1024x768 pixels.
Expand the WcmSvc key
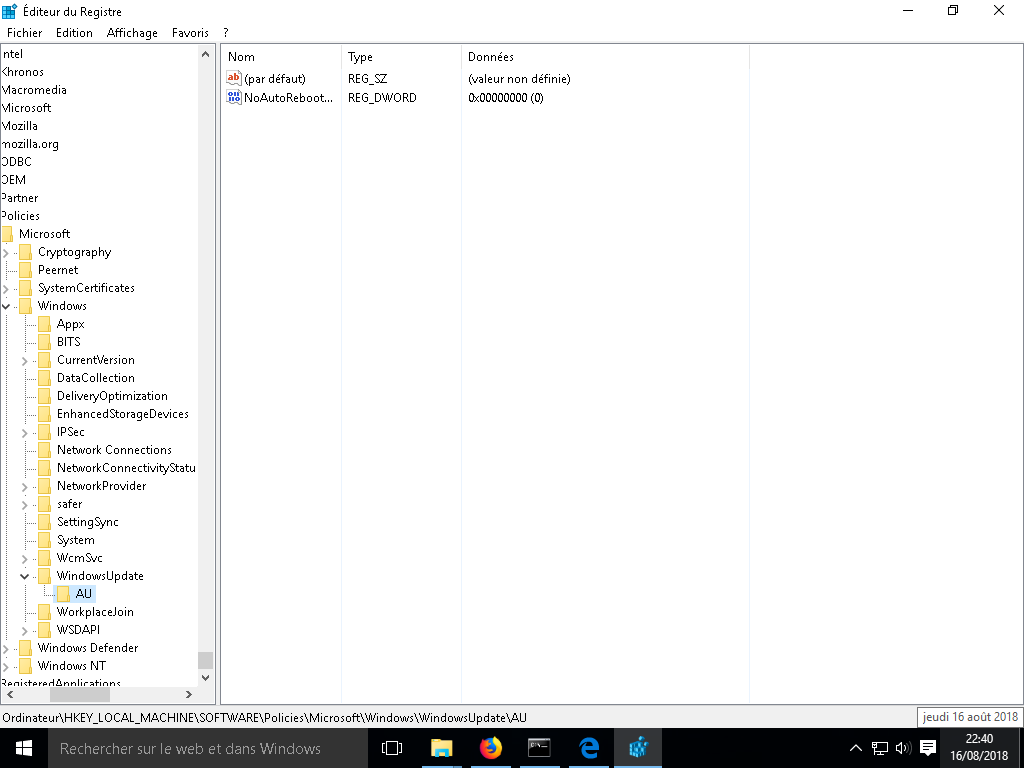click(x=25, y=558)
